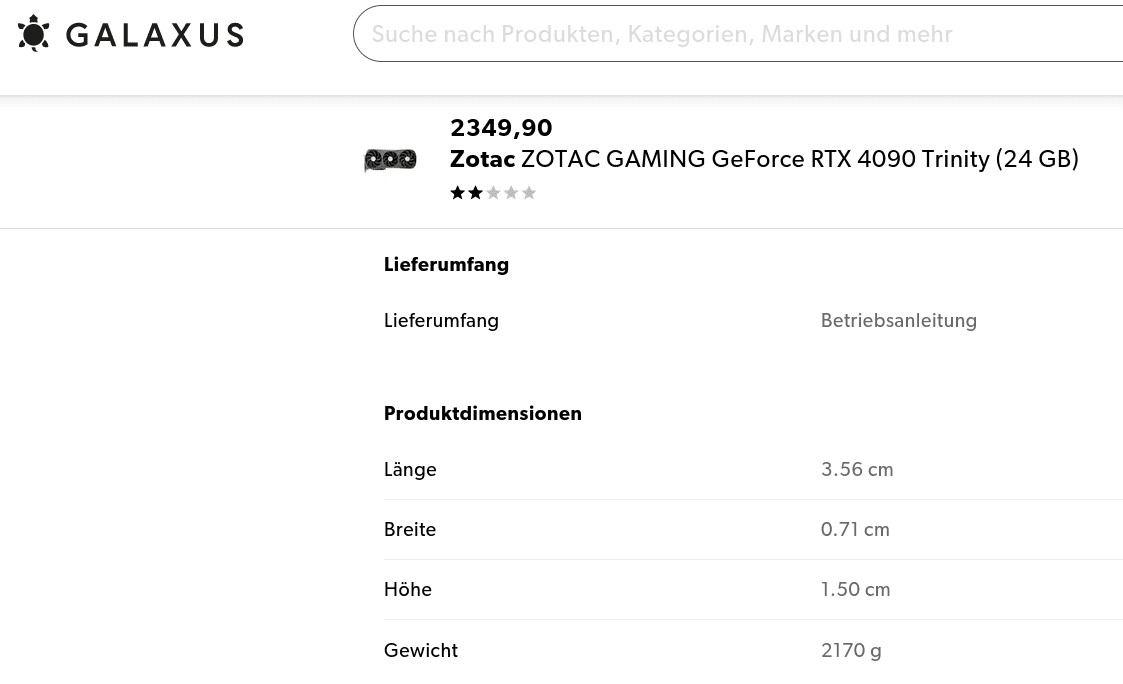Click the GALAXUS wordmark
The width and height of the screenshot is (1123, 684).
point(154,35)
